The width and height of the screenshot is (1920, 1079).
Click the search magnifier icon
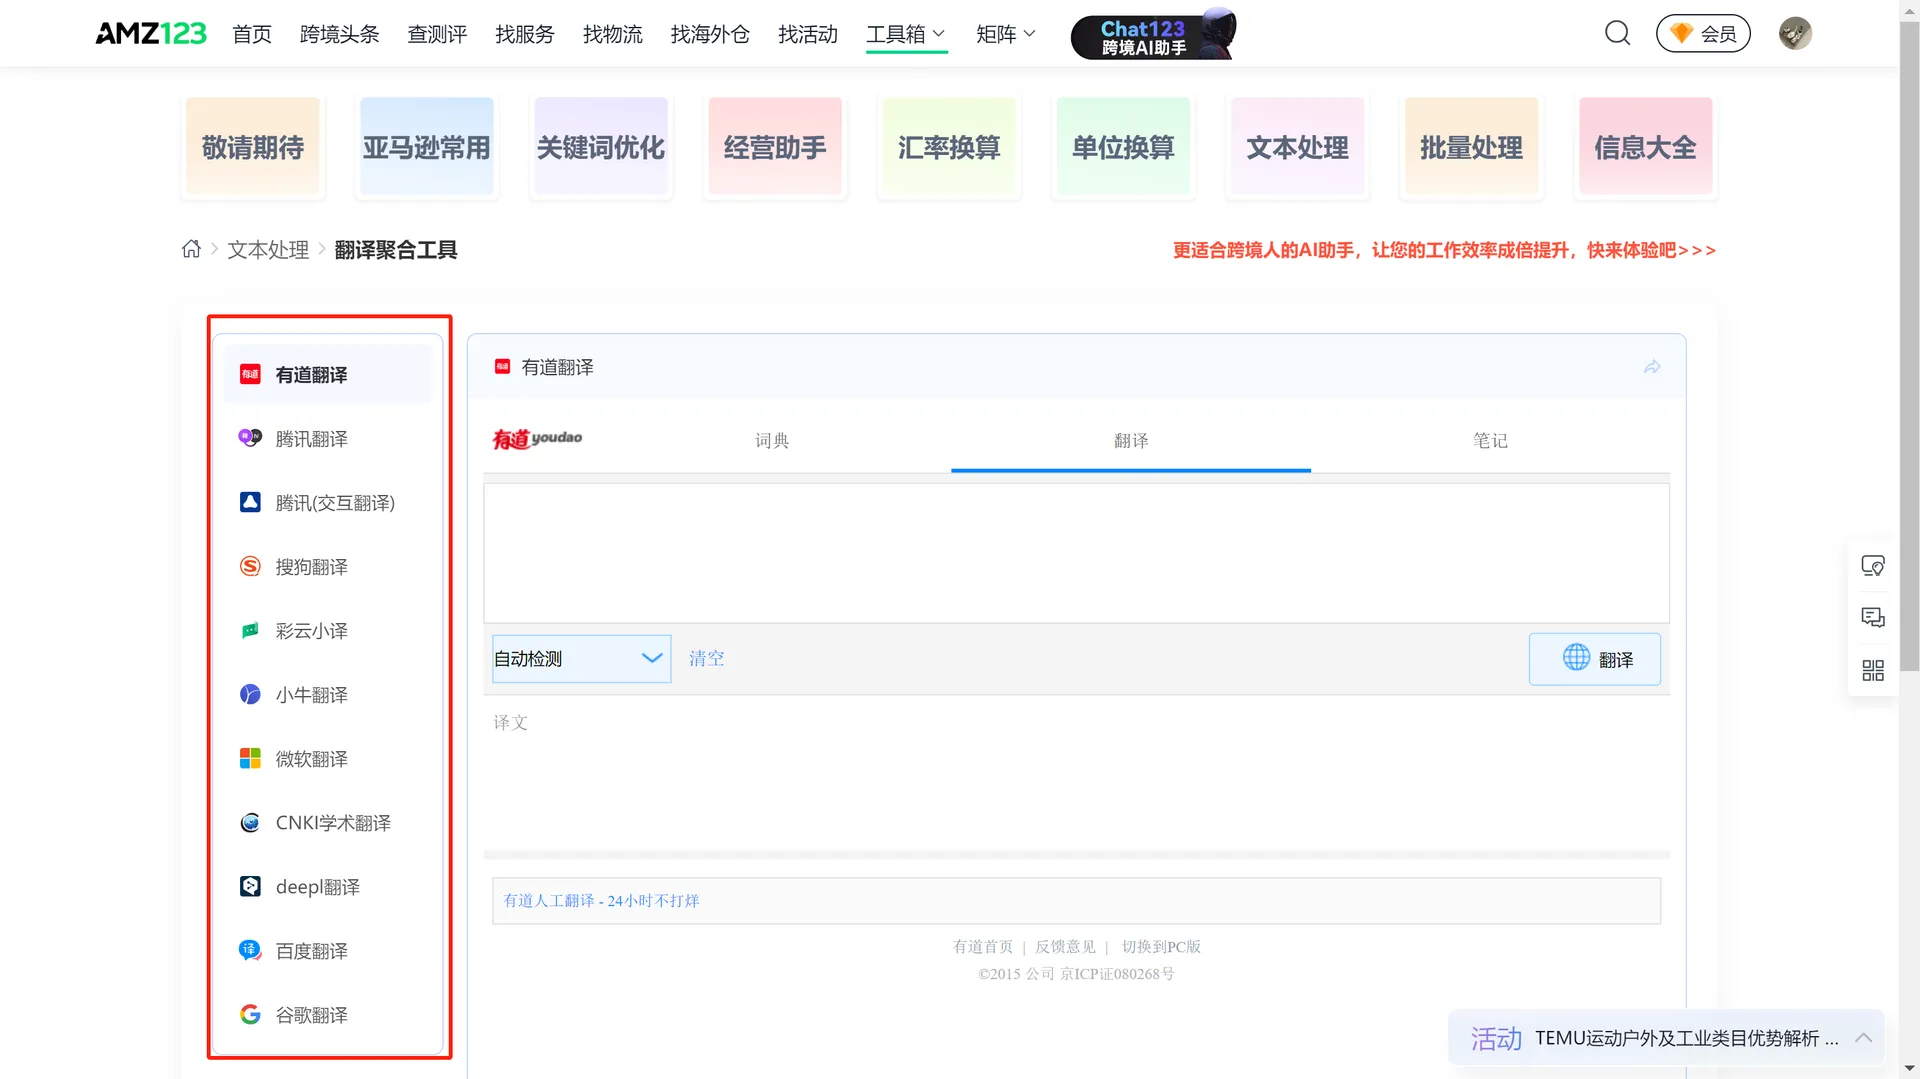pyautogui.click(x=1617, y=33)
